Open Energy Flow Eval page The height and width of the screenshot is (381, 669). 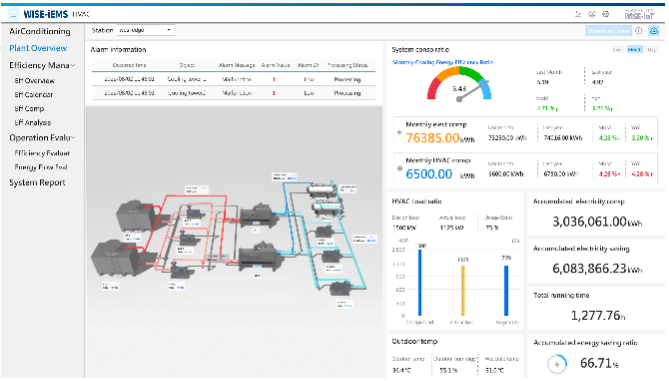pos(41,167)
